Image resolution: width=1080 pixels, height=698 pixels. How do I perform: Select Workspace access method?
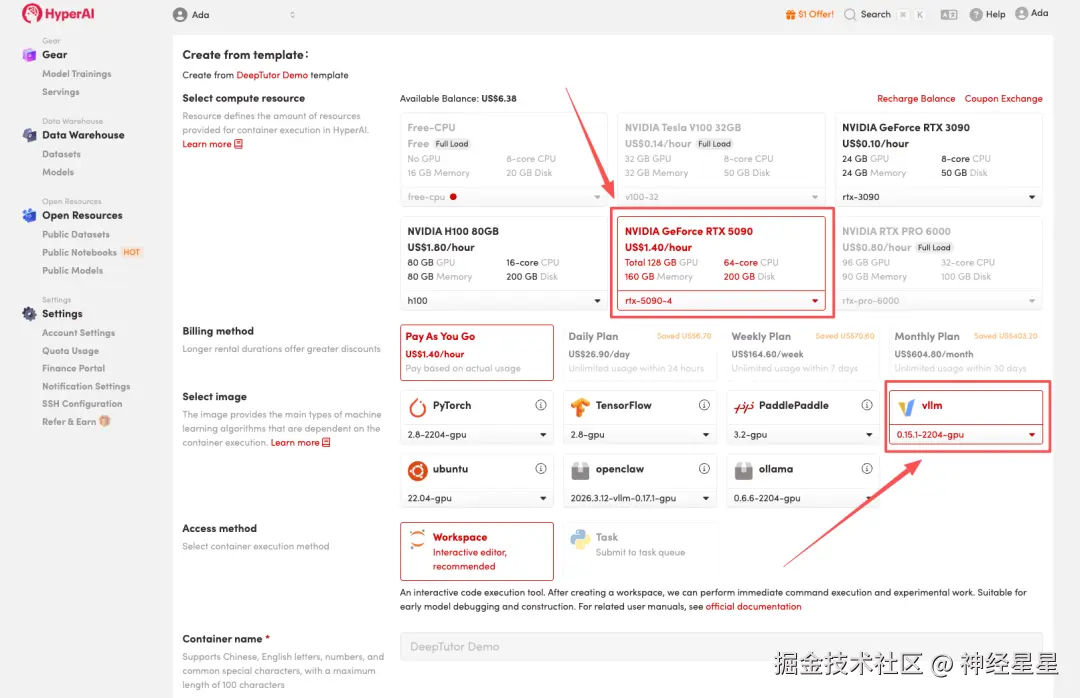click(x=477, y=551)
